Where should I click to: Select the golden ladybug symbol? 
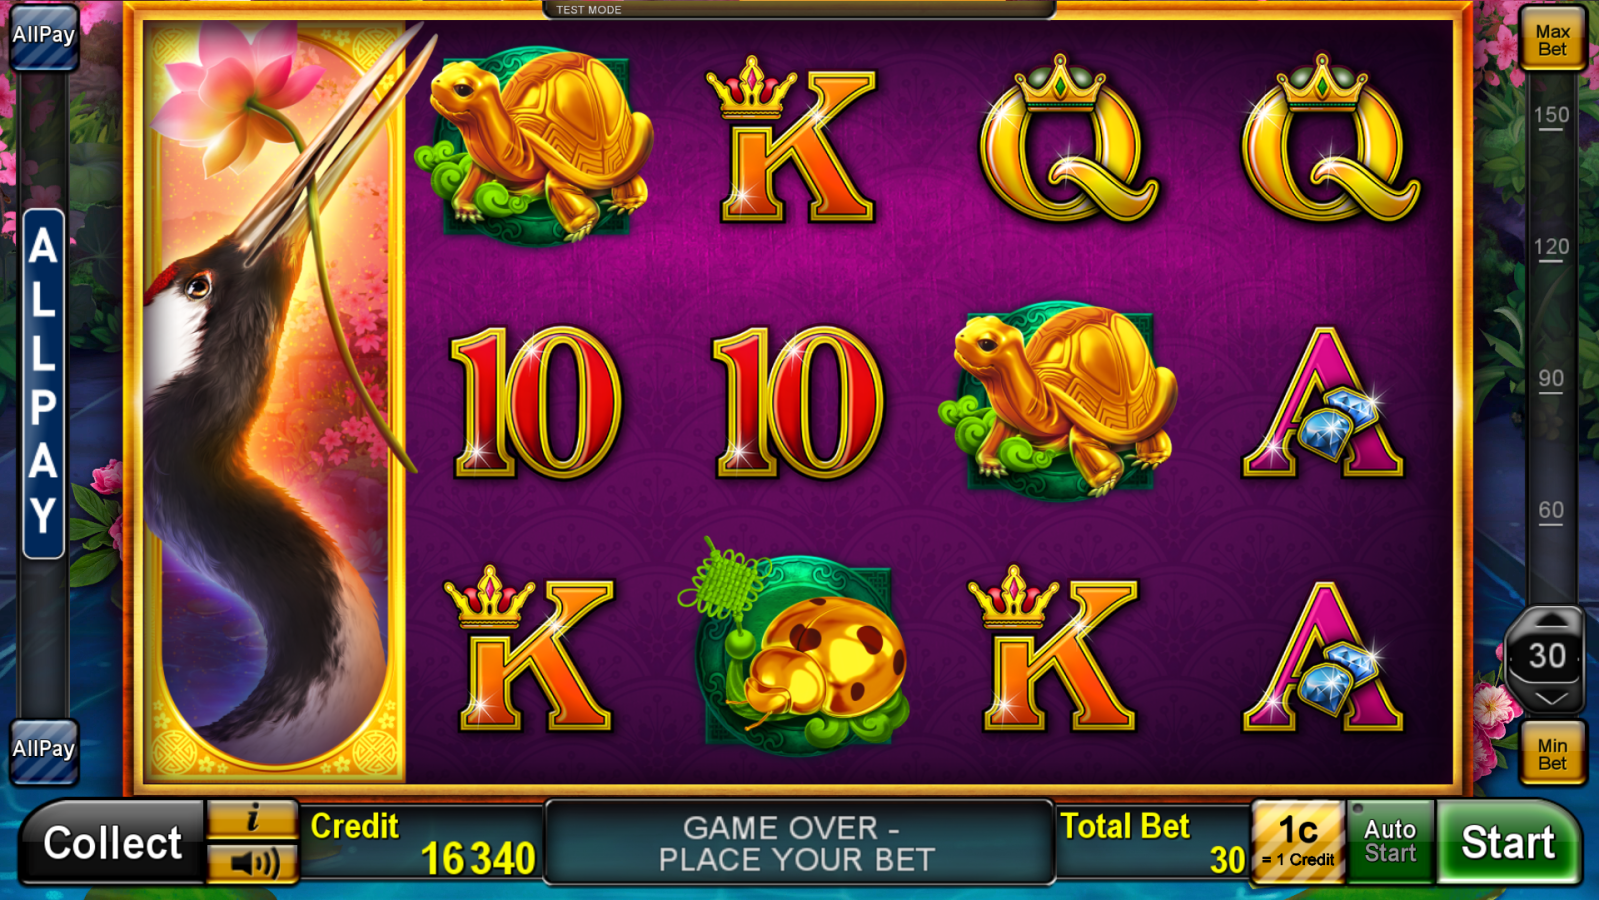(x=800, y=650)
